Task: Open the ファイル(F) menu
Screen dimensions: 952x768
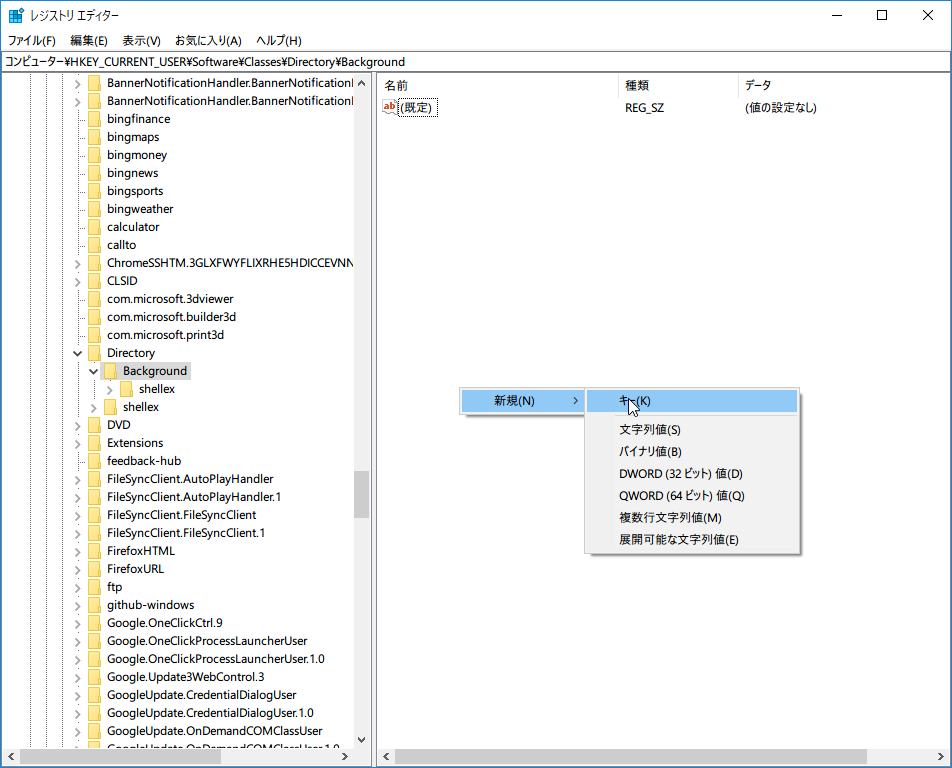Action: (x=32, y=41)
